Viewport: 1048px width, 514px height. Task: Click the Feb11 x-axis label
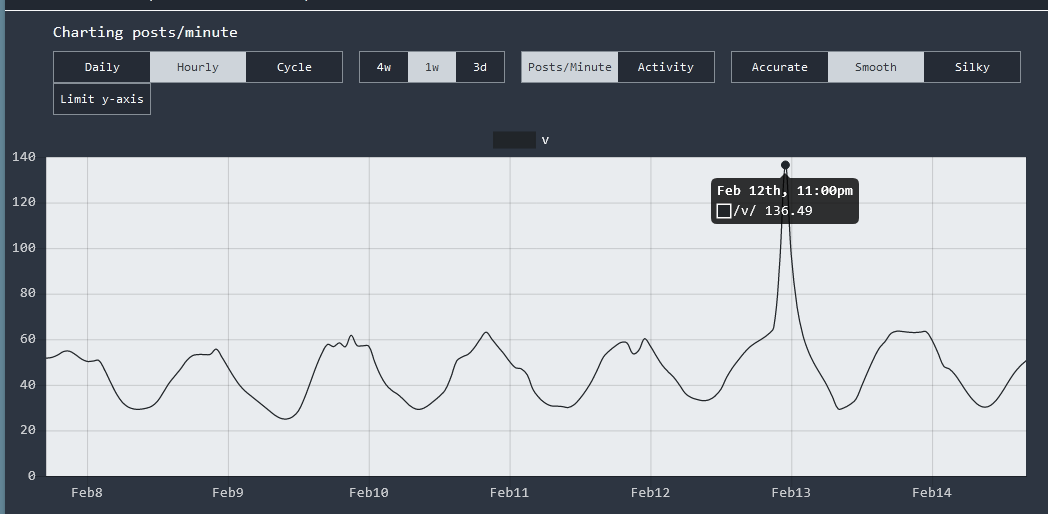(x=509, y=493)
